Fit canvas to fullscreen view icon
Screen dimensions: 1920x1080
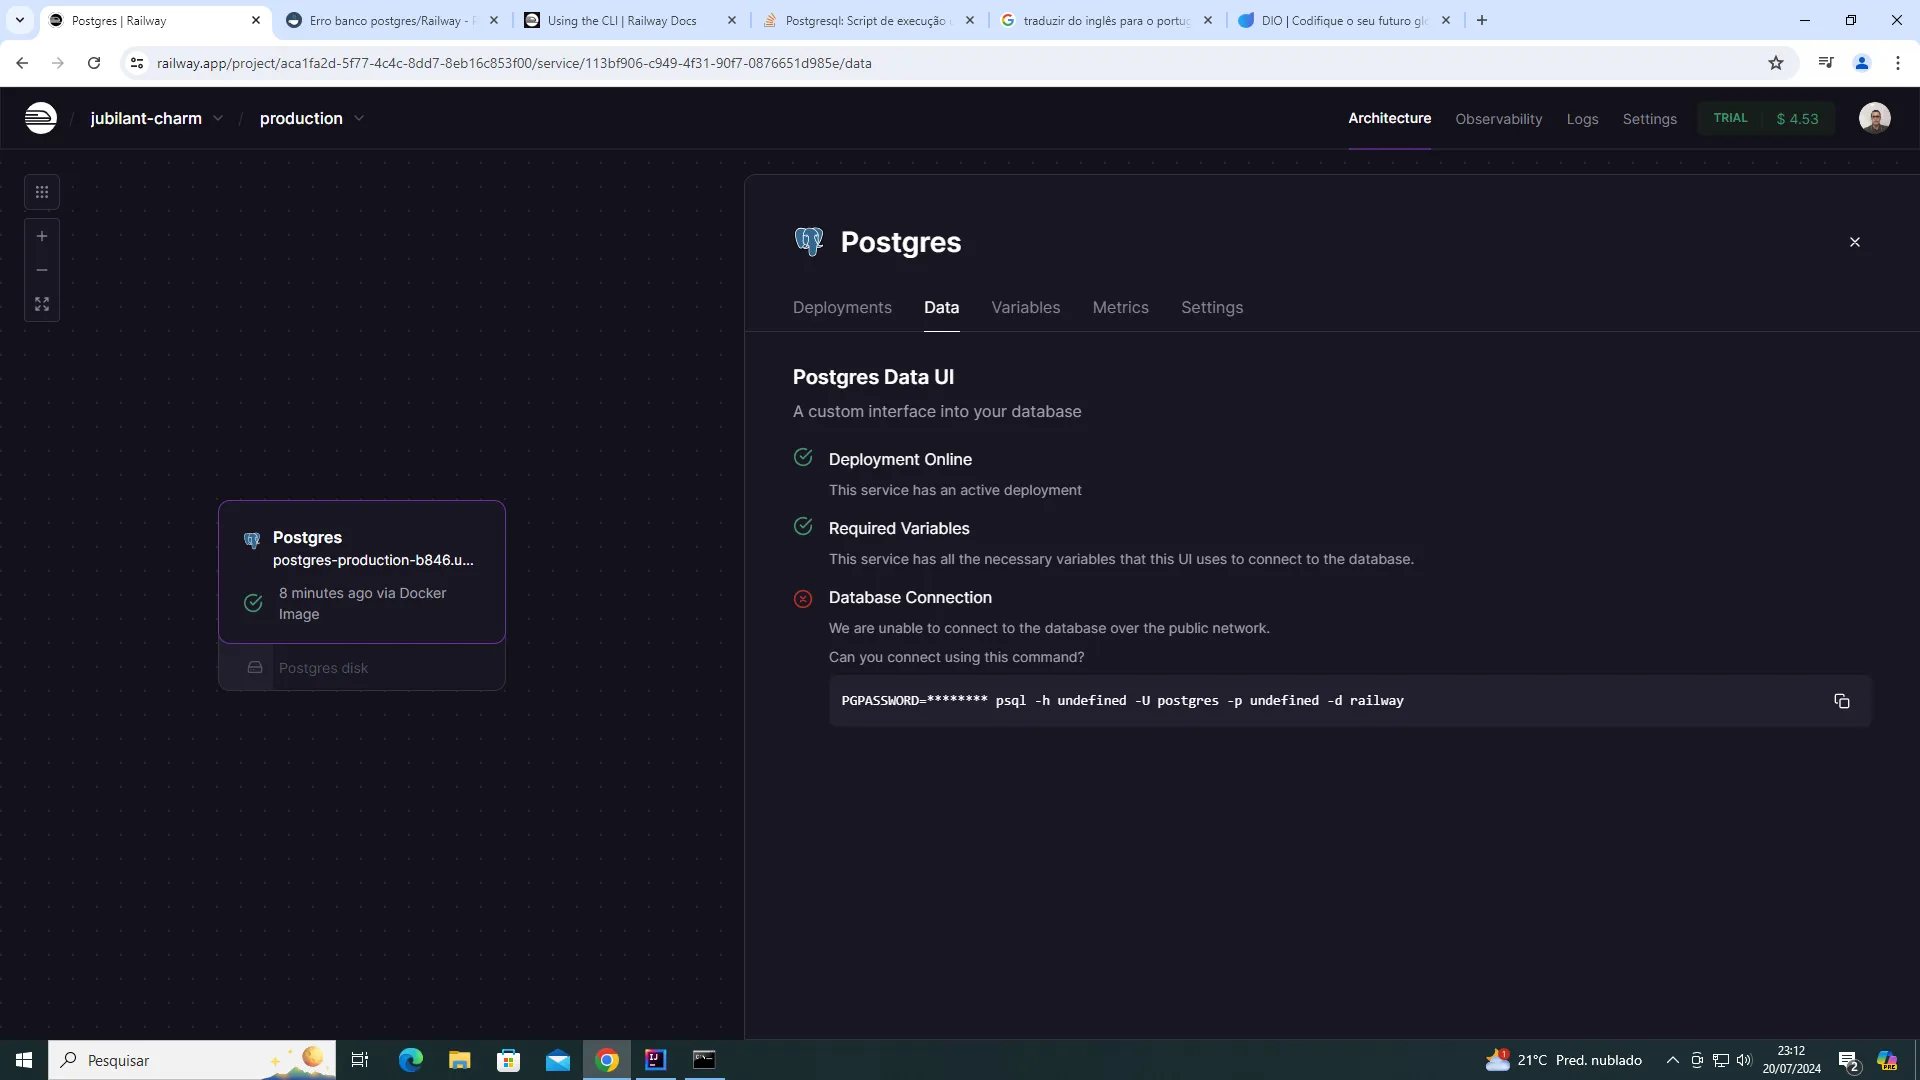(42, 304)
